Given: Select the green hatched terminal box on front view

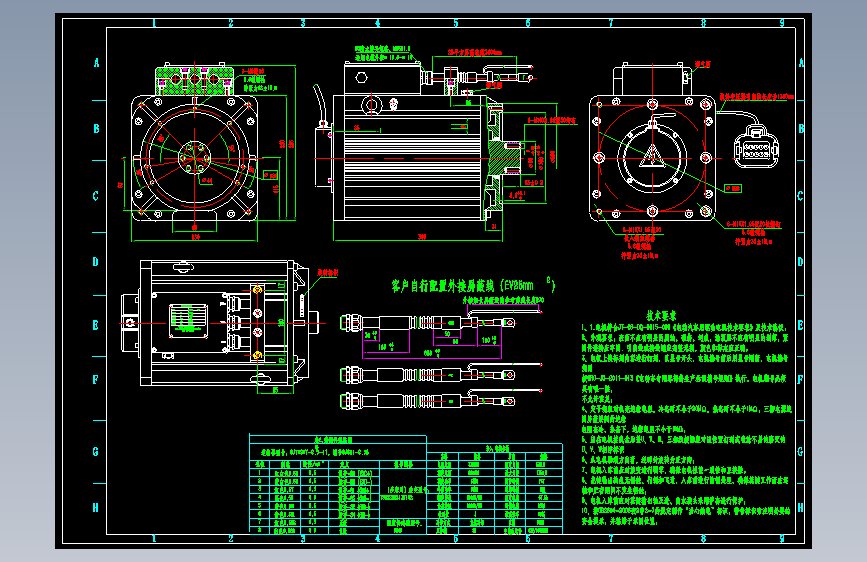Looking at the screenshot, I should pos(194,81).
